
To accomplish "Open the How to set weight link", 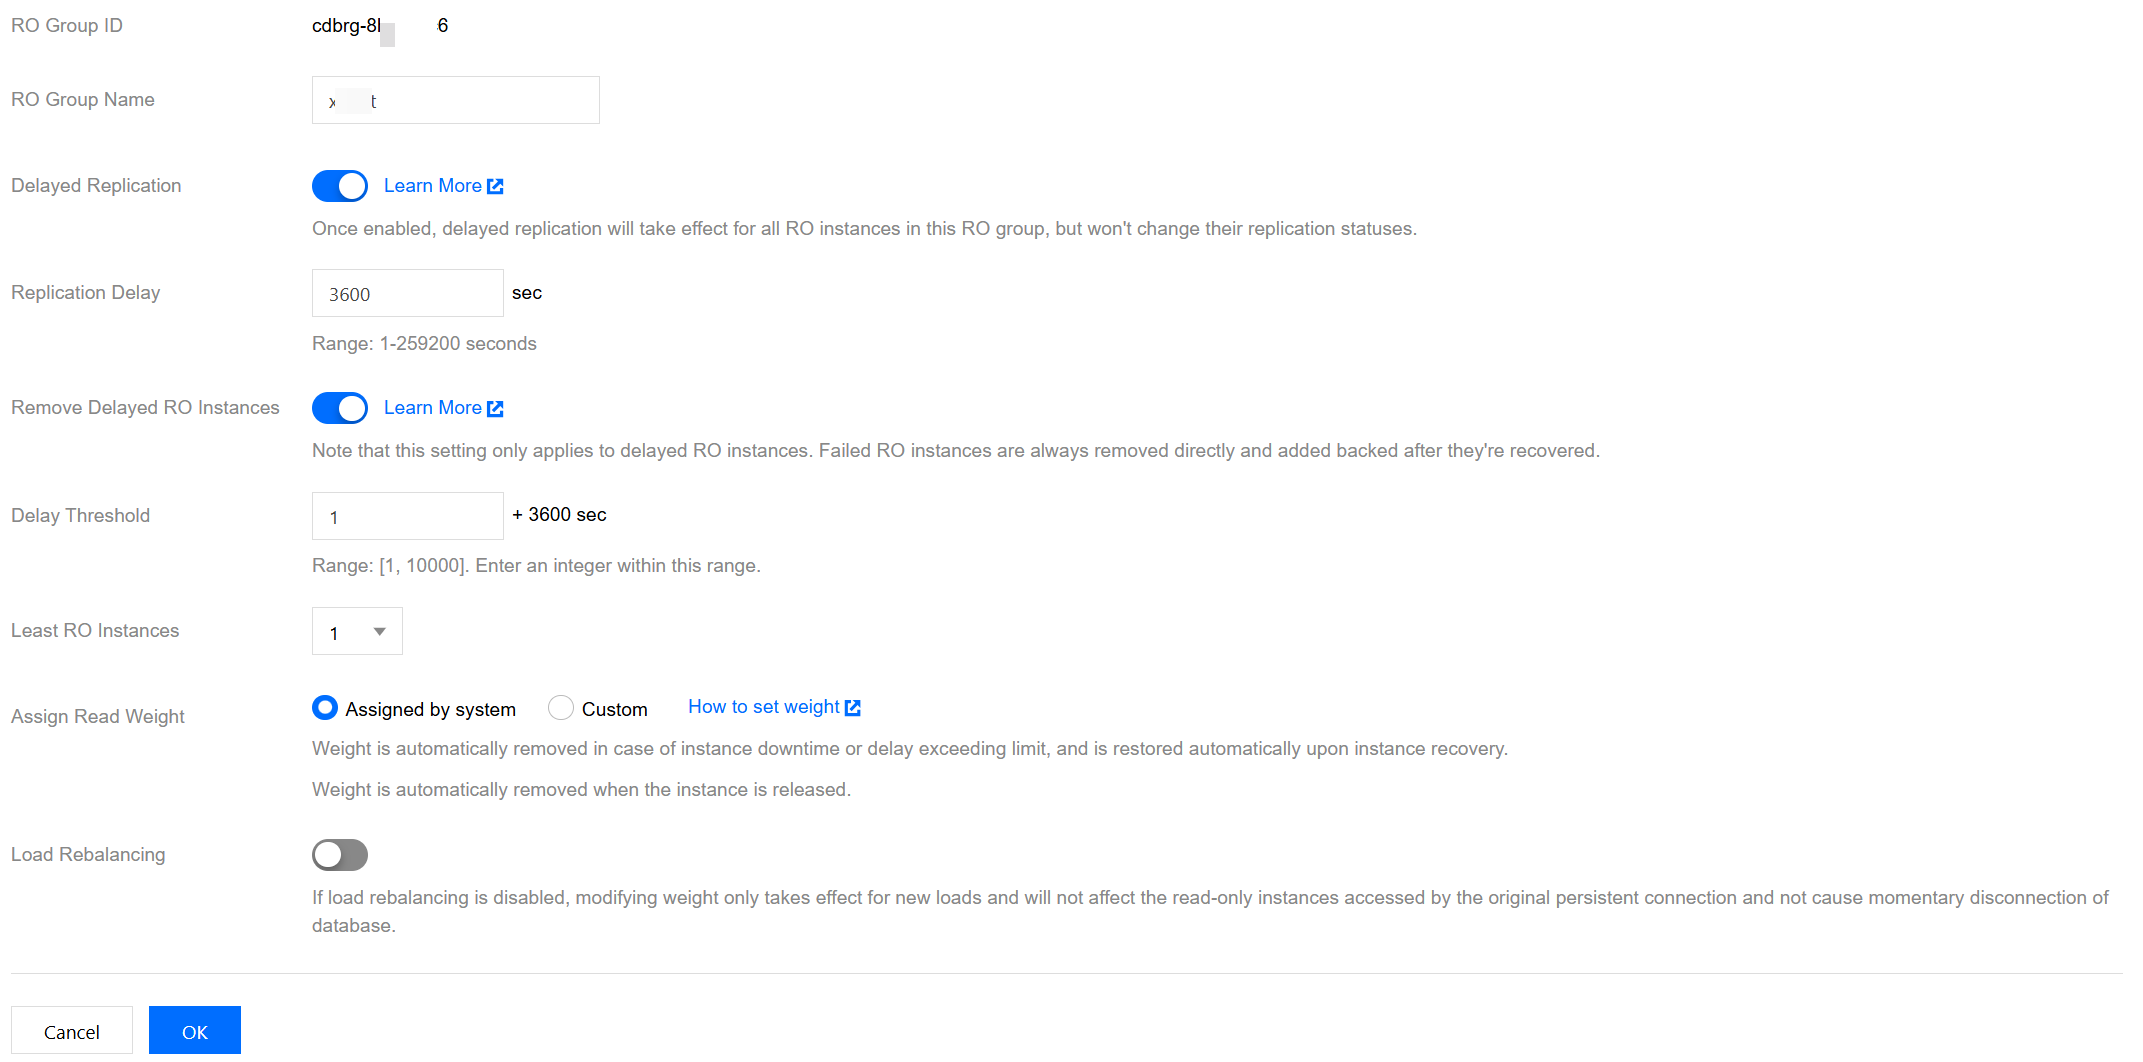I will point(763,707).
